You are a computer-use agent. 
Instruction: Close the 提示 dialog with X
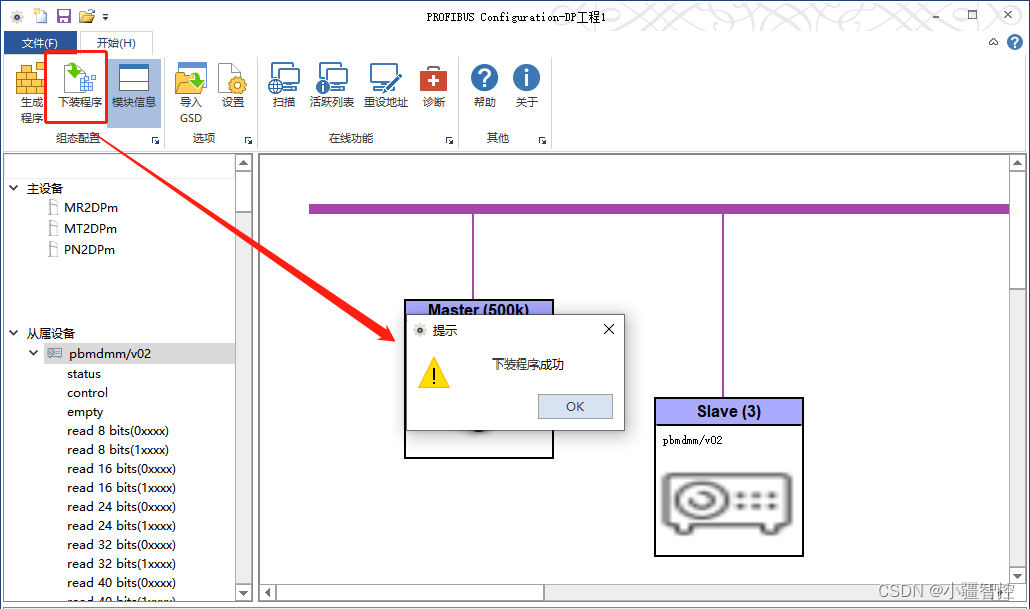[x=609, y=329]
